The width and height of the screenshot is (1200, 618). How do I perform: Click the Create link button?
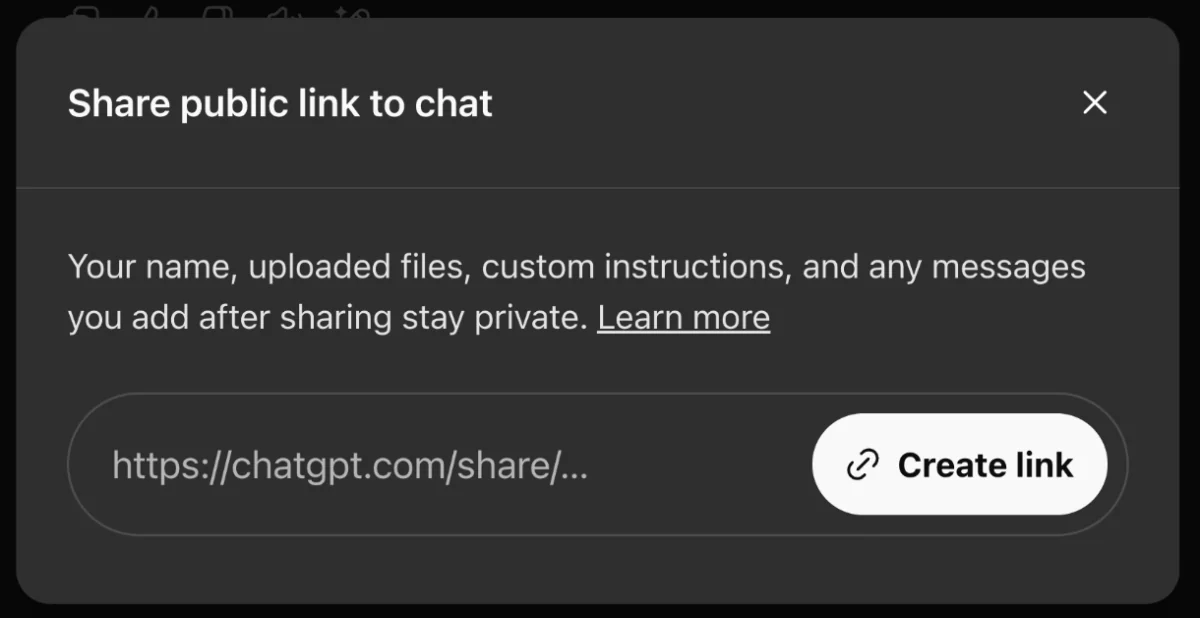[x=960, y=465]
